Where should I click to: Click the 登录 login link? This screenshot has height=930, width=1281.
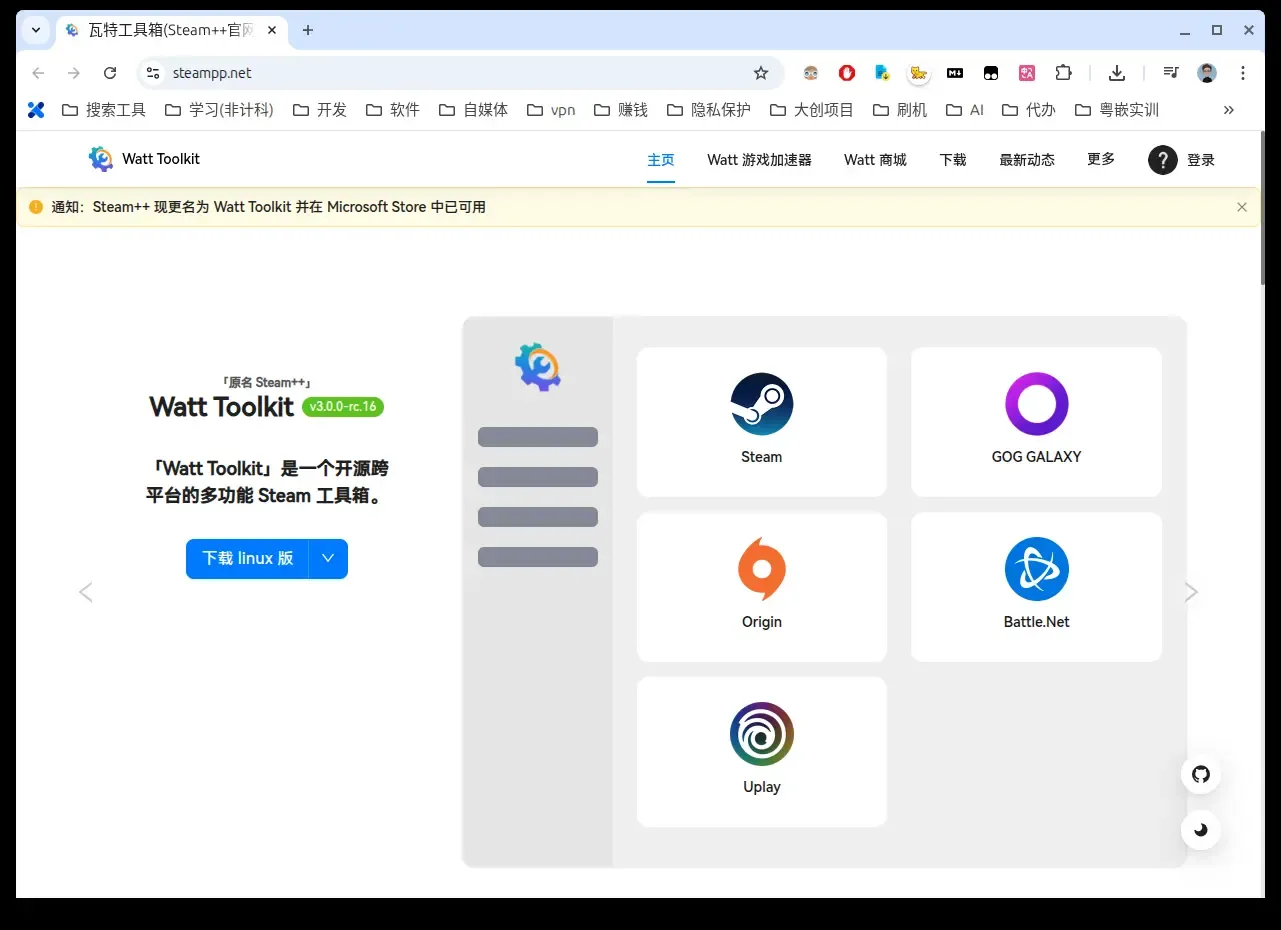click(x=1200, y=160)
